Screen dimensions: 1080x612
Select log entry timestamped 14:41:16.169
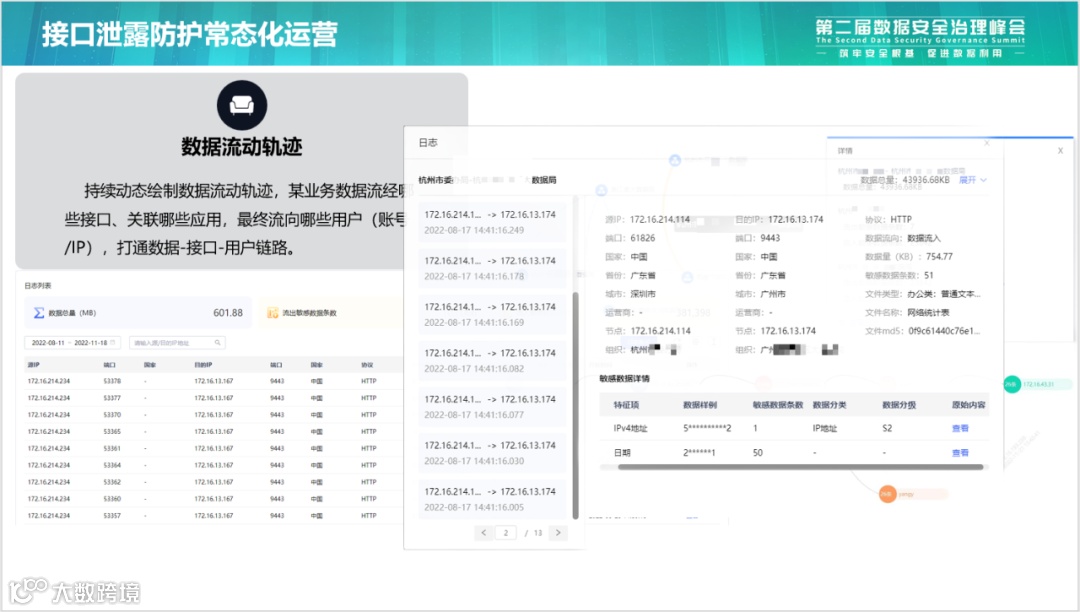(490, 315)
